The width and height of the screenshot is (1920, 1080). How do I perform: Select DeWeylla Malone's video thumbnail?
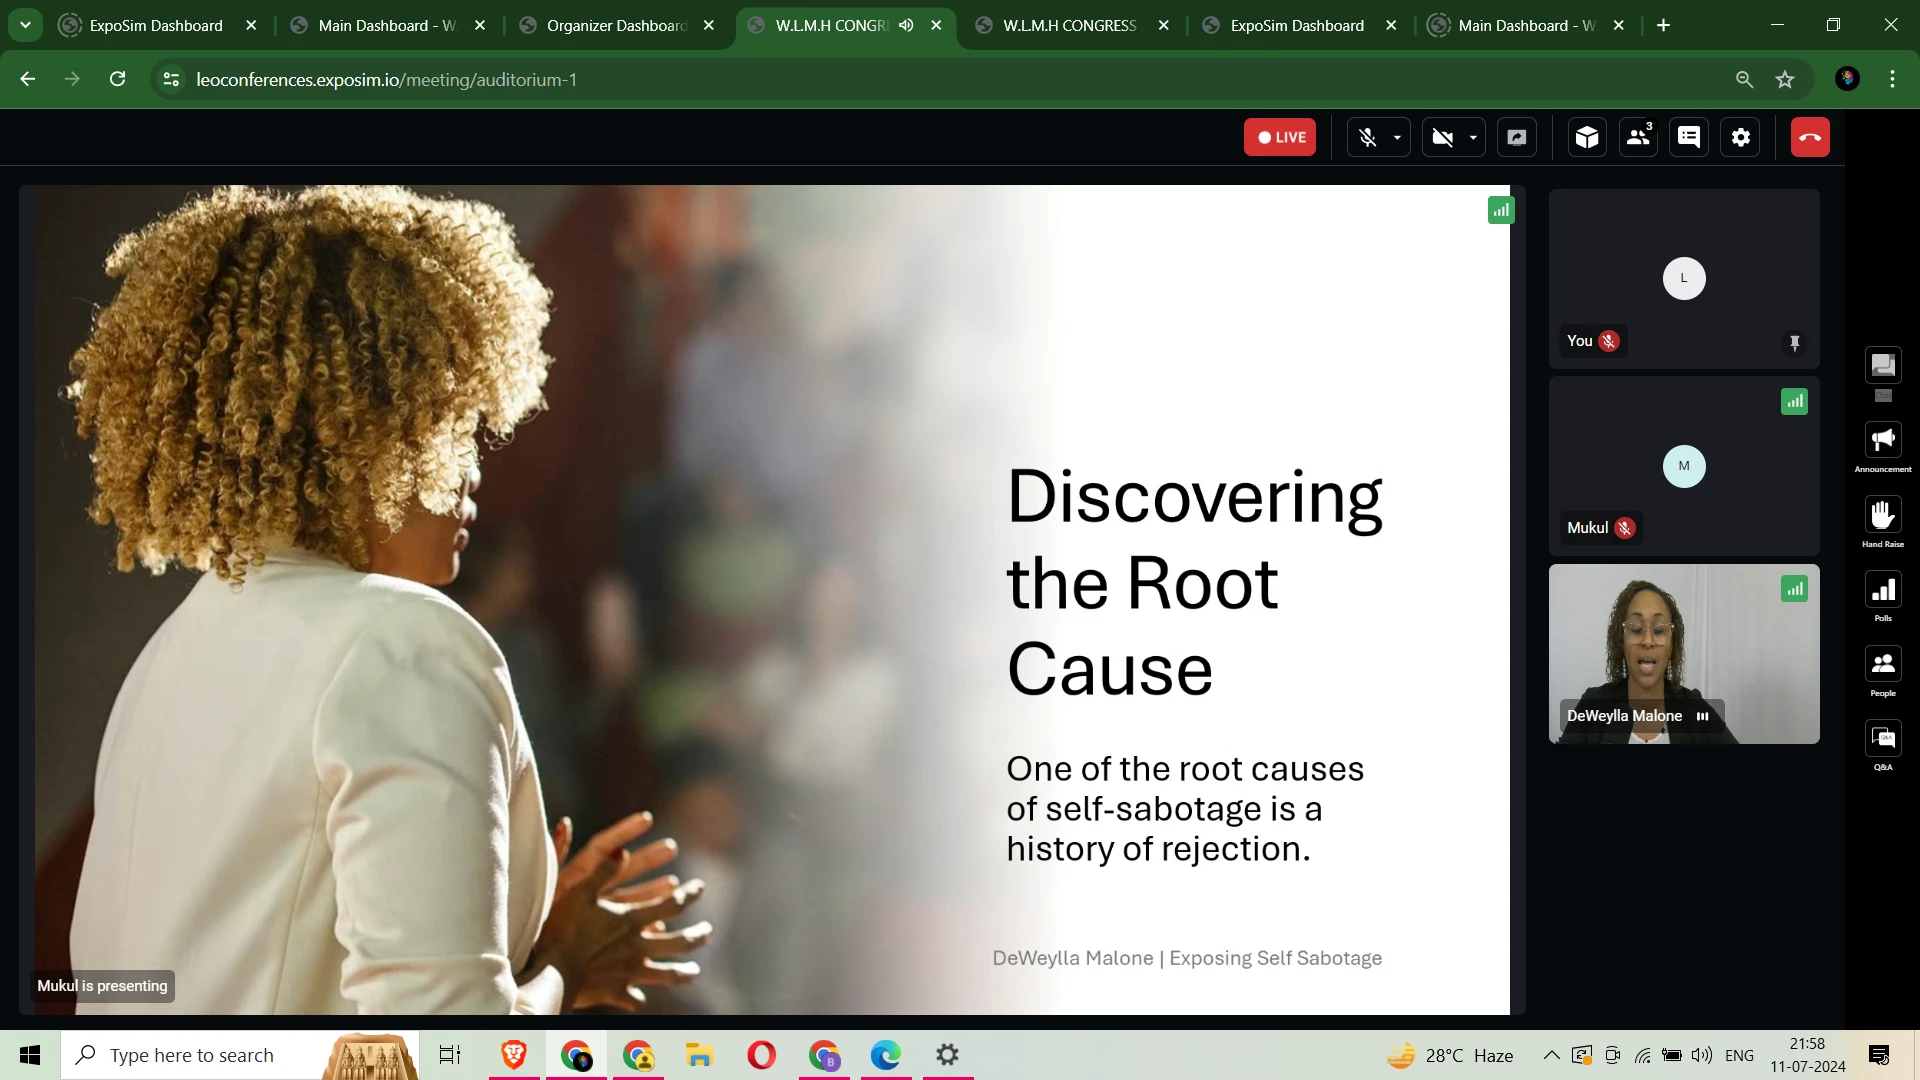pos(1684,654)
